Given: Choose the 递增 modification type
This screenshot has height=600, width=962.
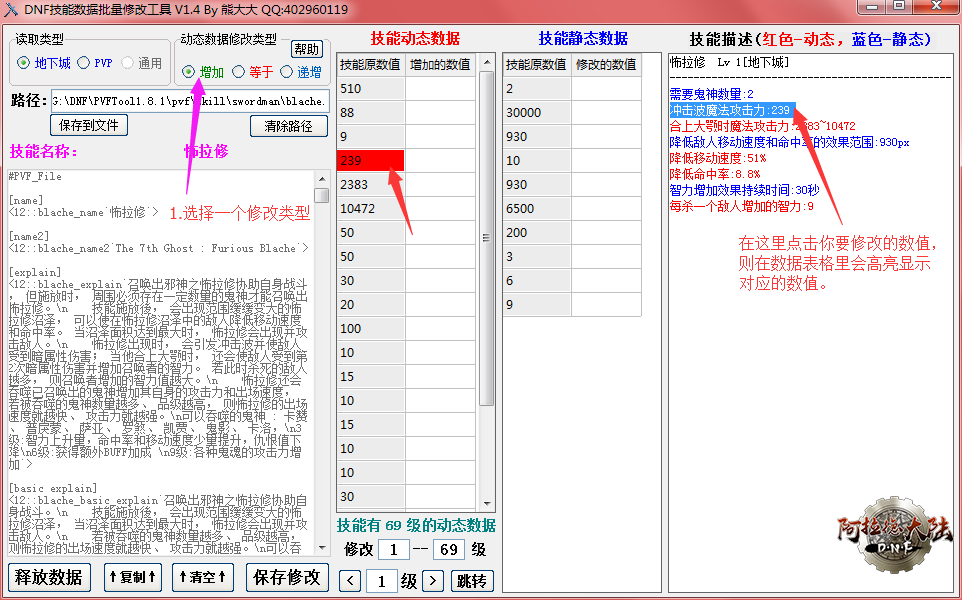Looking at the screenshot, I should coord(288,72).
